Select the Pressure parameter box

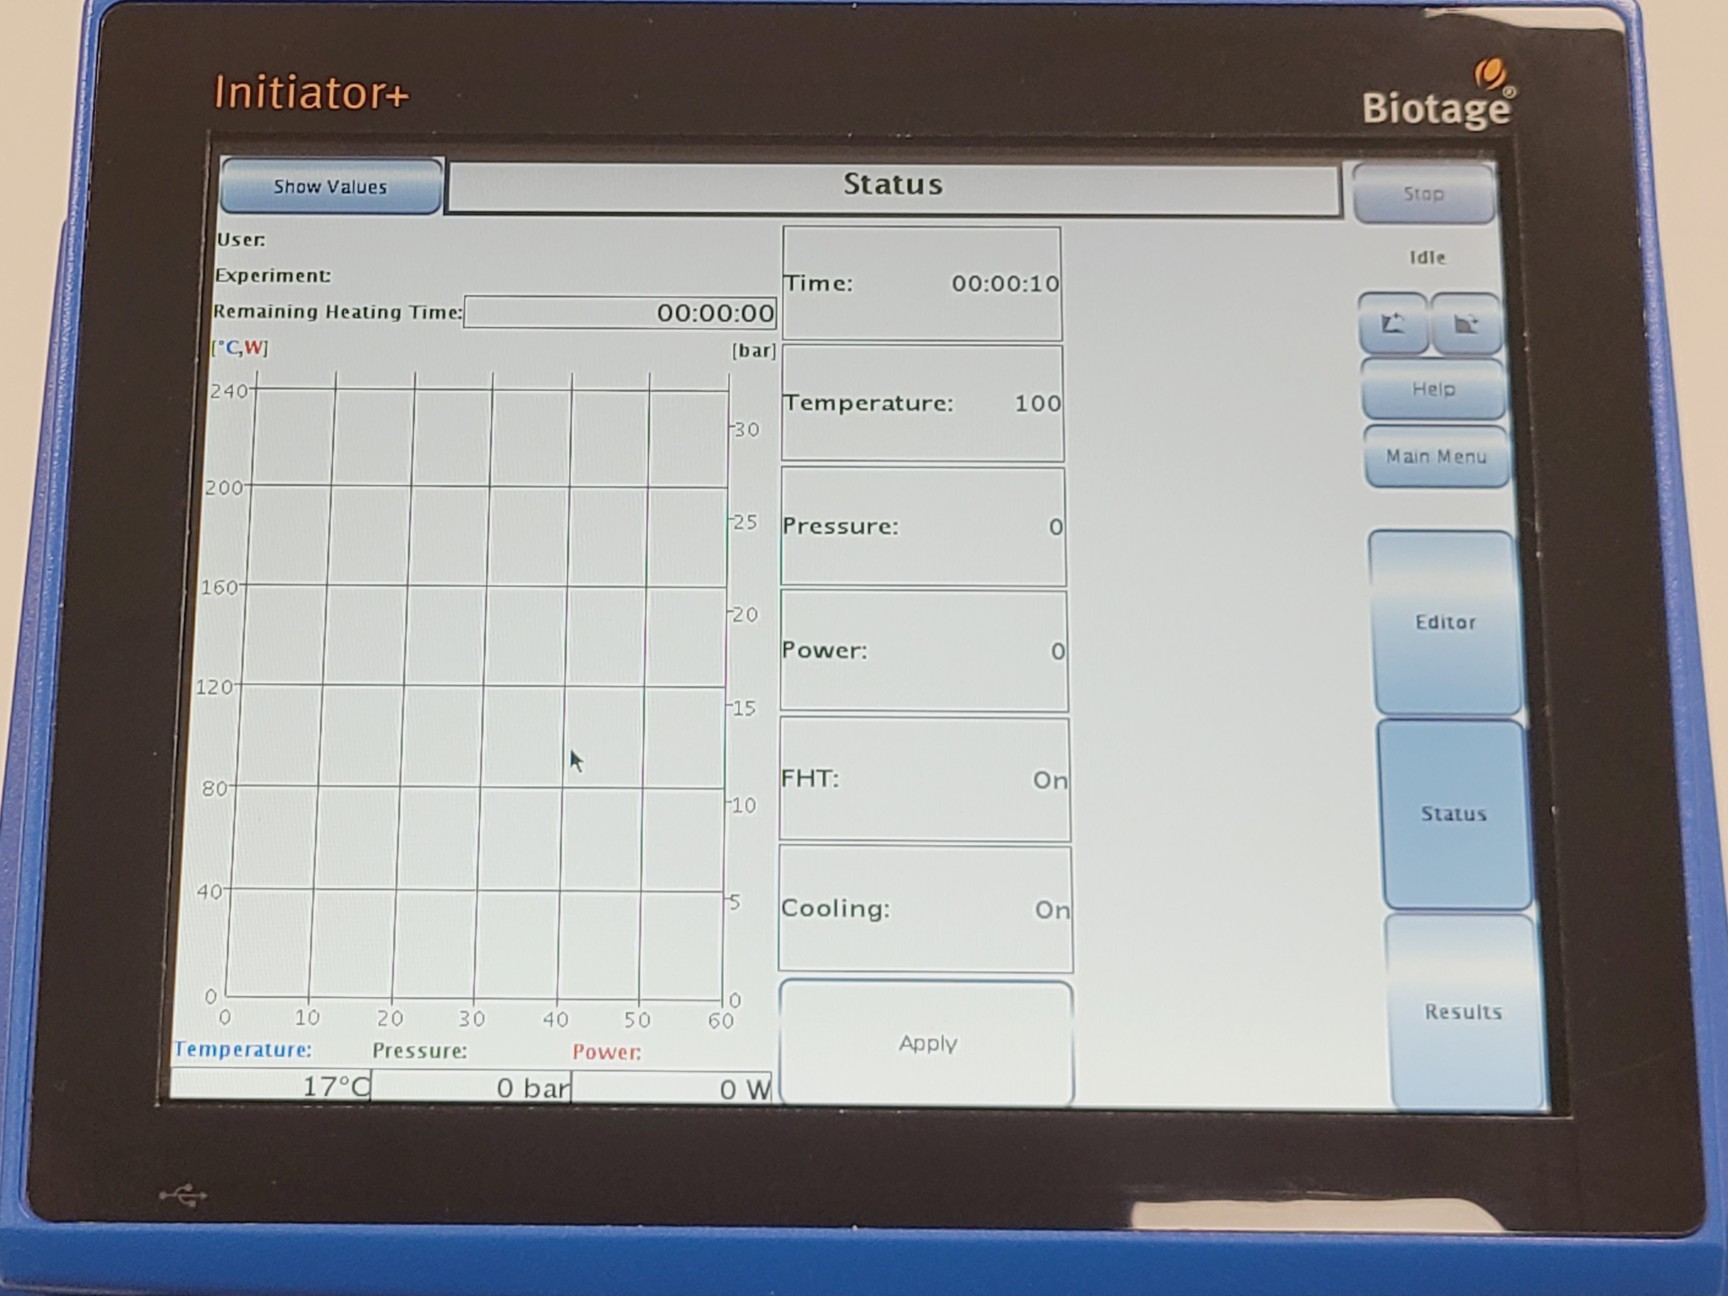coord(923,526)
